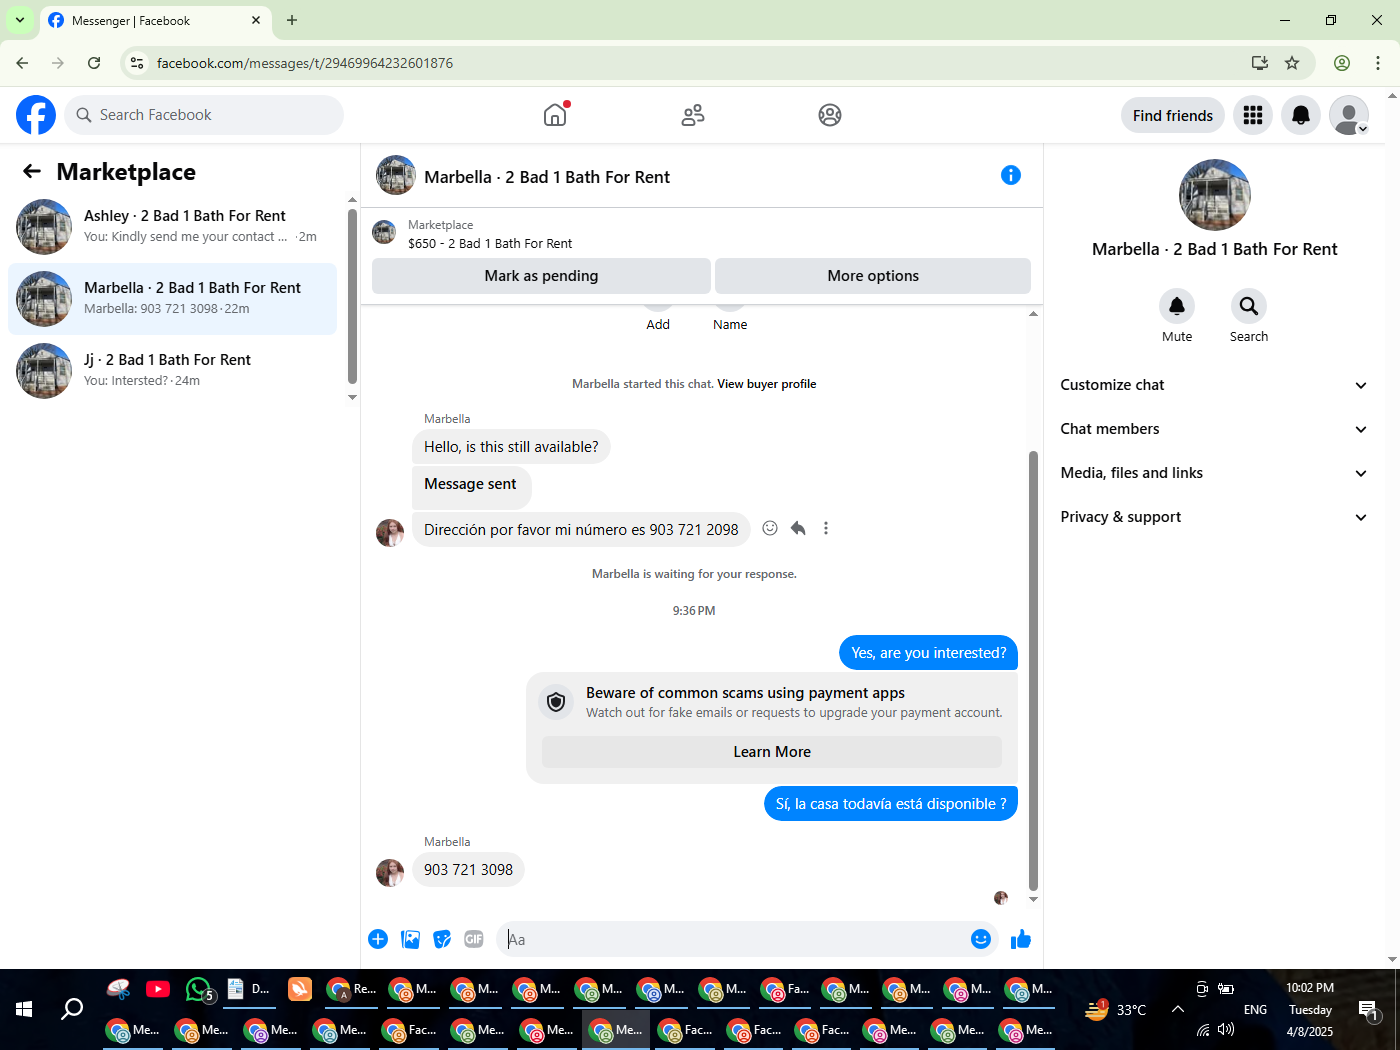The width and height of the screenshot is (1400, 1050).
Task: Click More options button
Action: pyautogui.click(x=873, y=276)
